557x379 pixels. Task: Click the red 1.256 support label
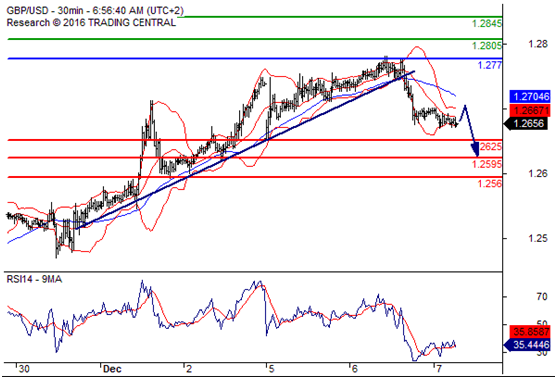(490, 184)
